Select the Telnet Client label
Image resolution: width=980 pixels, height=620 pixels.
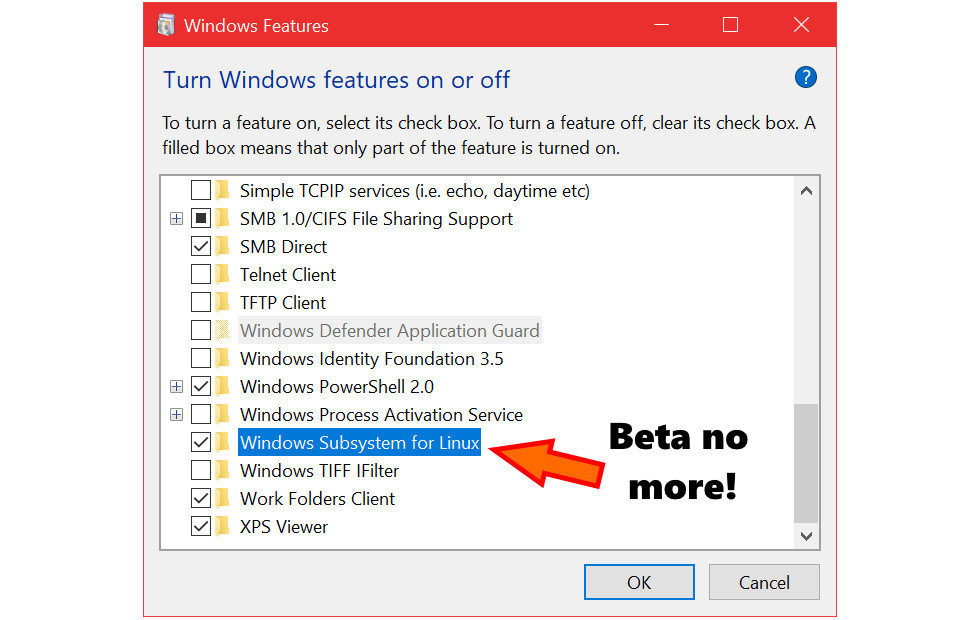tap(288, 274)
